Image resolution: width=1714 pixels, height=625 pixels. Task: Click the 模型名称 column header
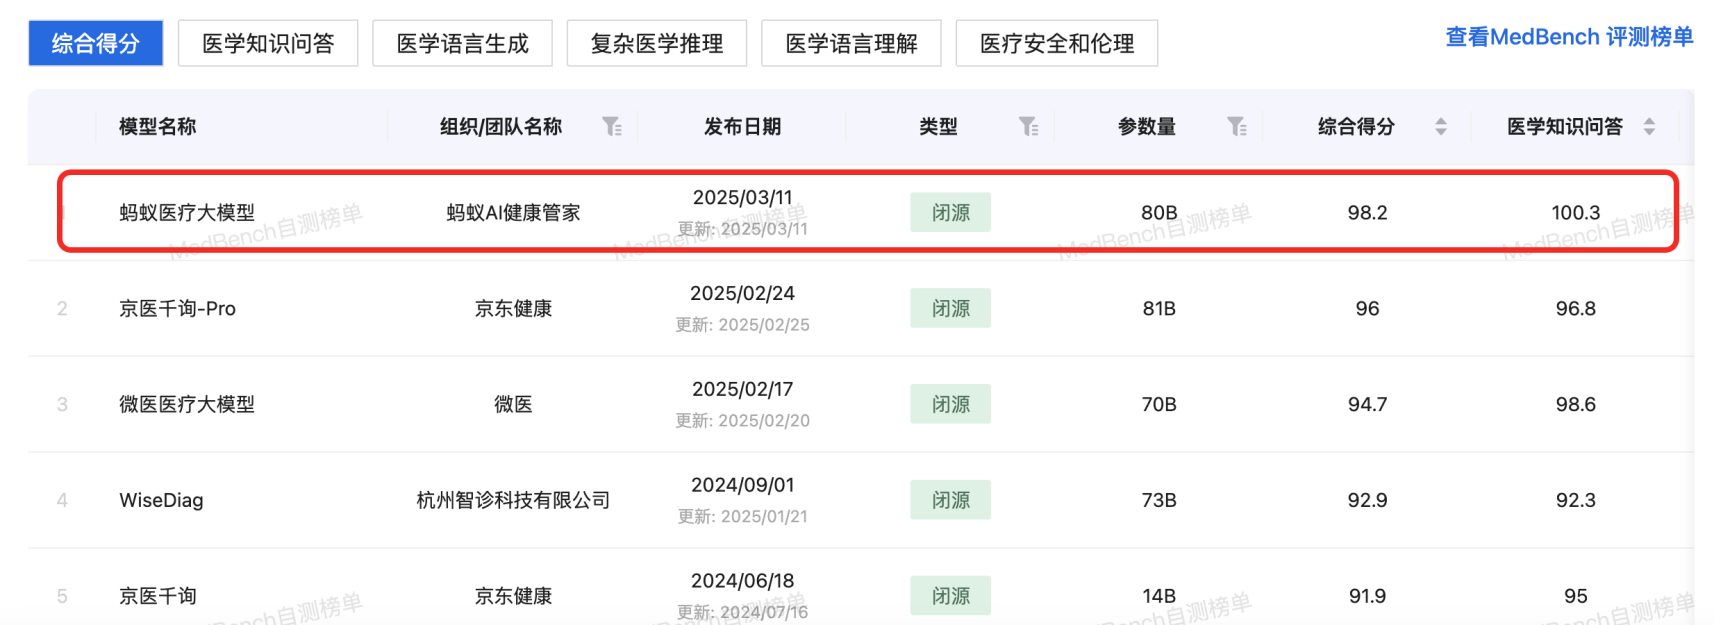pos(157,126)
